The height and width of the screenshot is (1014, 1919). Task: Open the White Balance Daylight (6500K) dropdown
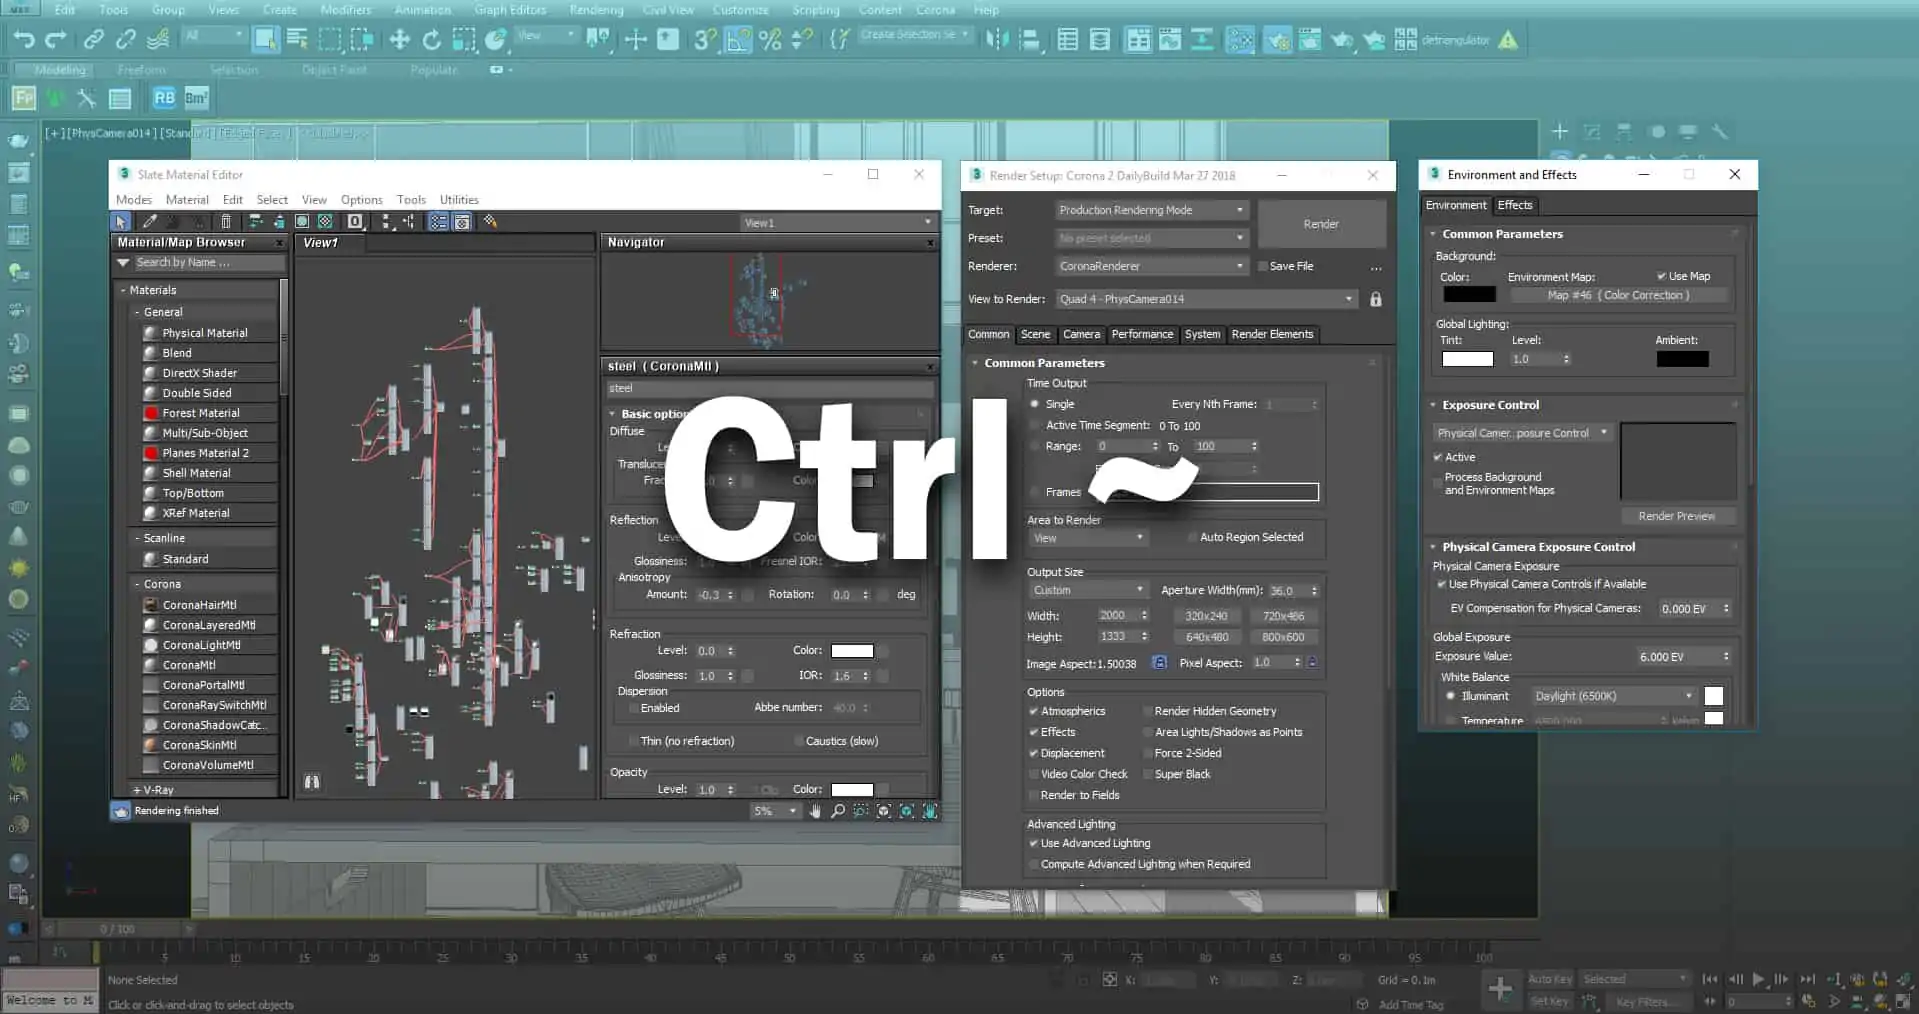pos(1613,696)
